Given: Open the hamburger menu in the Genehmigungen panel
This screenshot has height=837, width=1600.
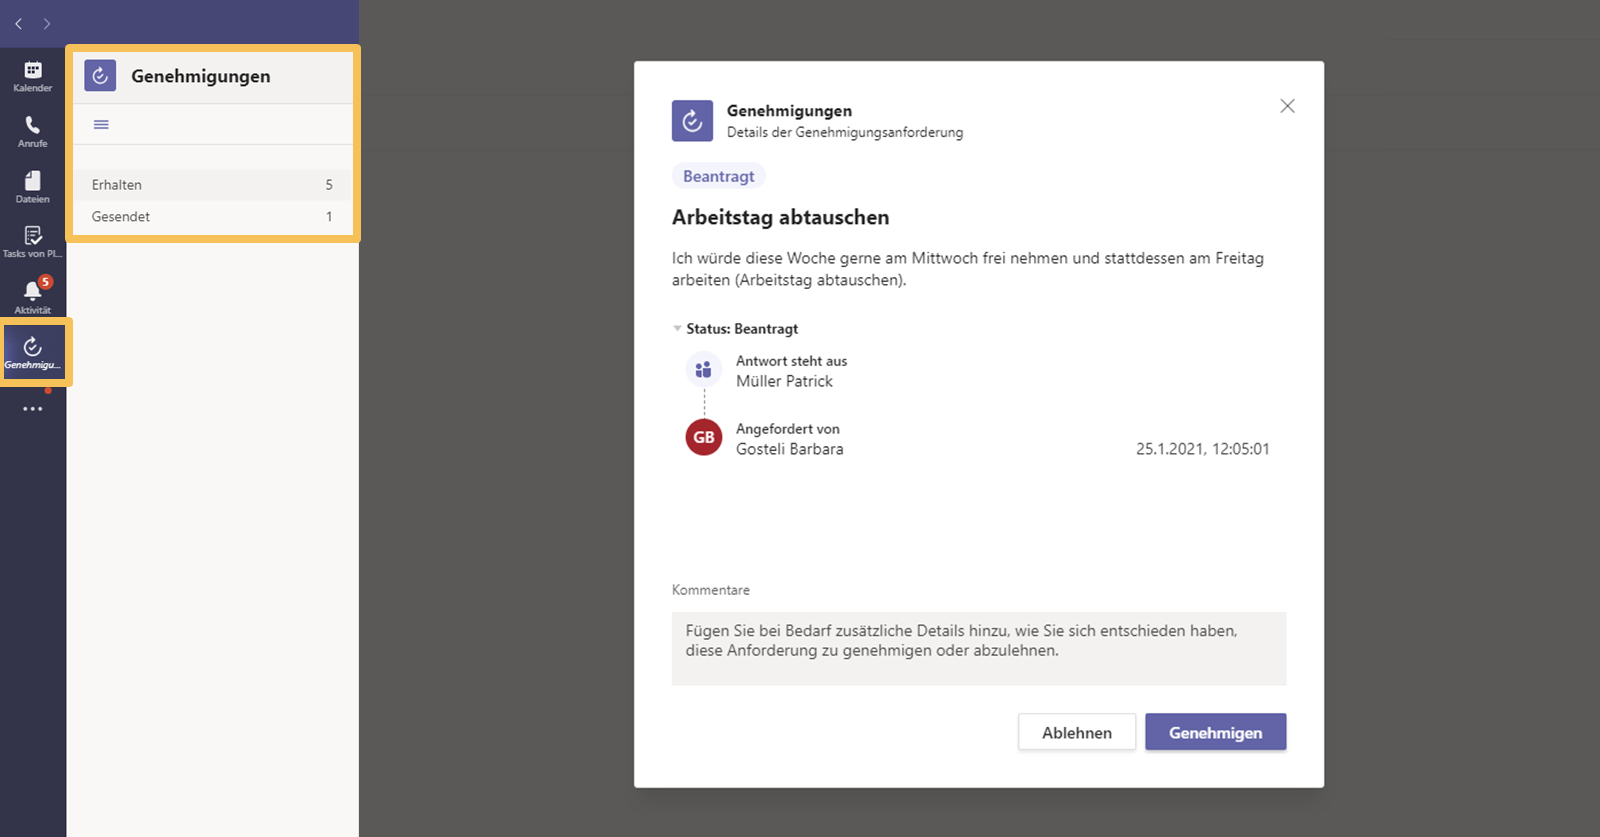Looking at the screenshot, I should coord(100,123).
